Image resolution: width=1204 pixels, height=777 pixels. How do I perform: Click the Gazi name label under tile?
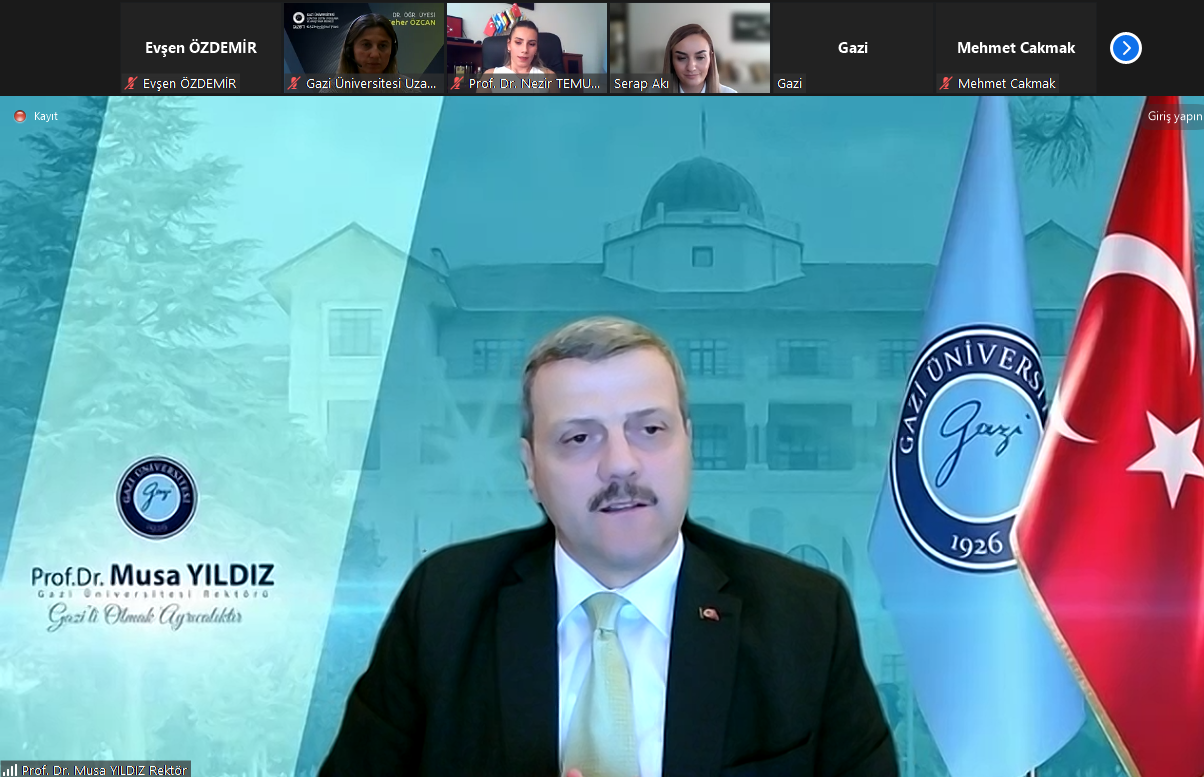coord(790,84)
